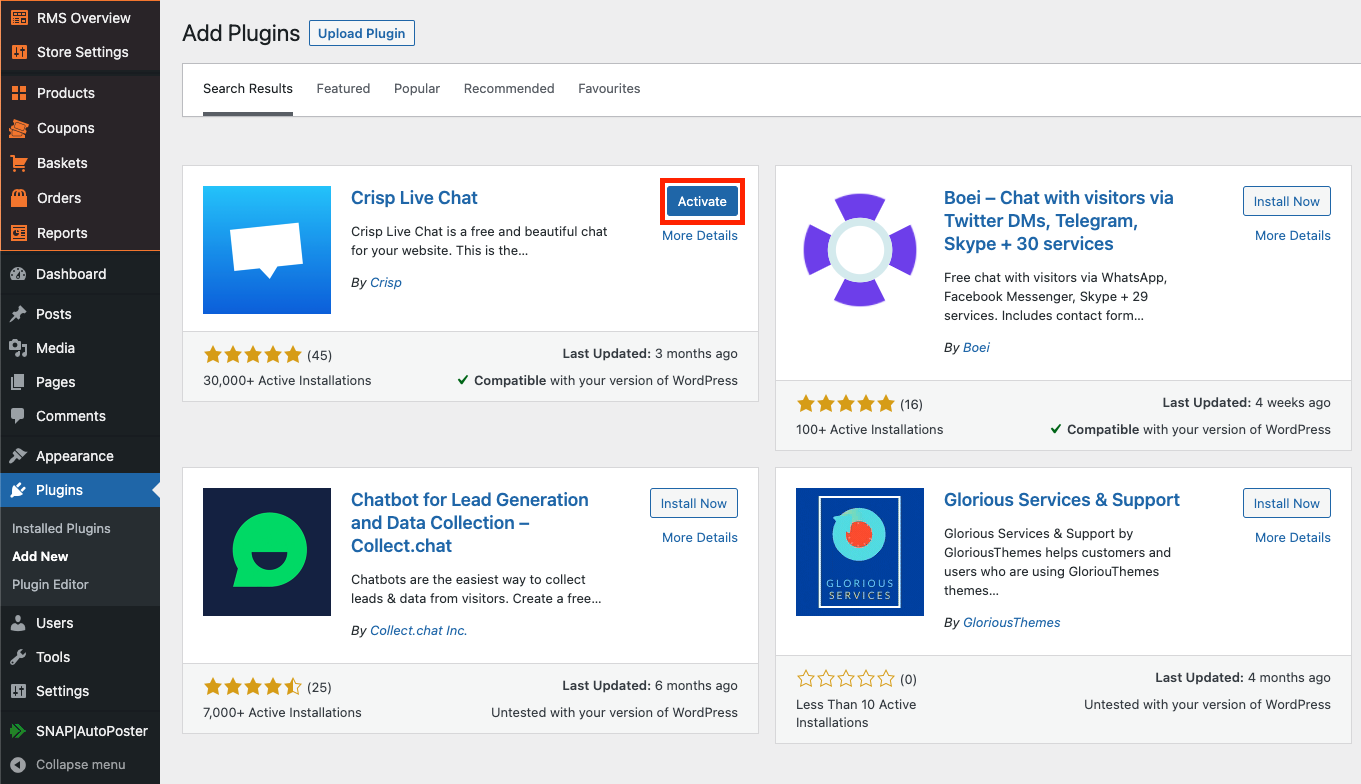1361x784 pixels.
Task: Click the Coupons ticket icon
Action: tap(19, 128)
